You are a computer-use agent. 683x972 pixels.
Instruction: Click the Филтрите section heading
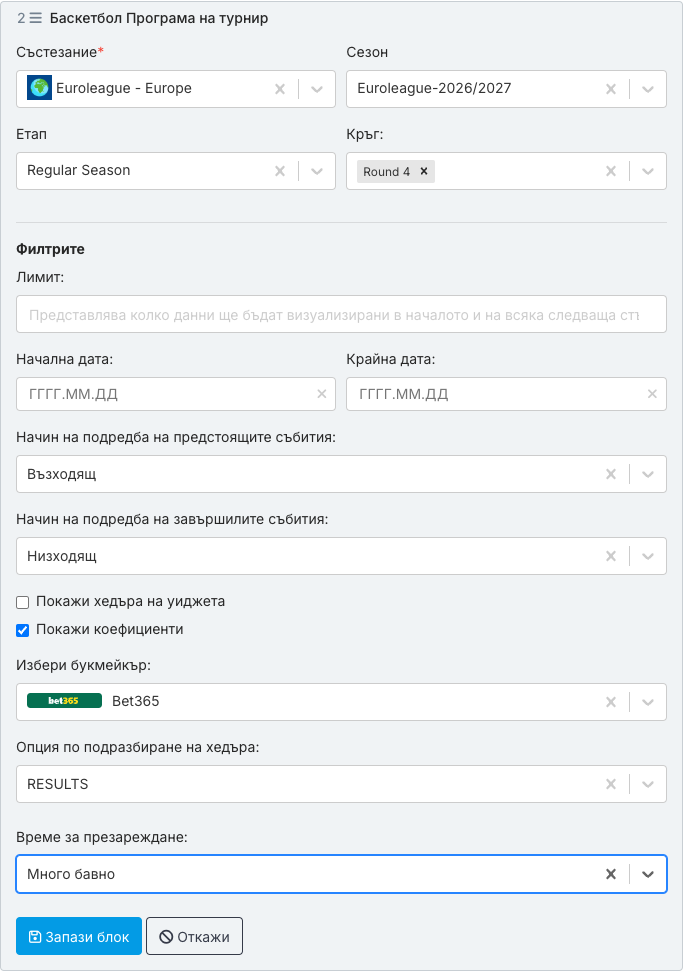click(x=50, y=249)
